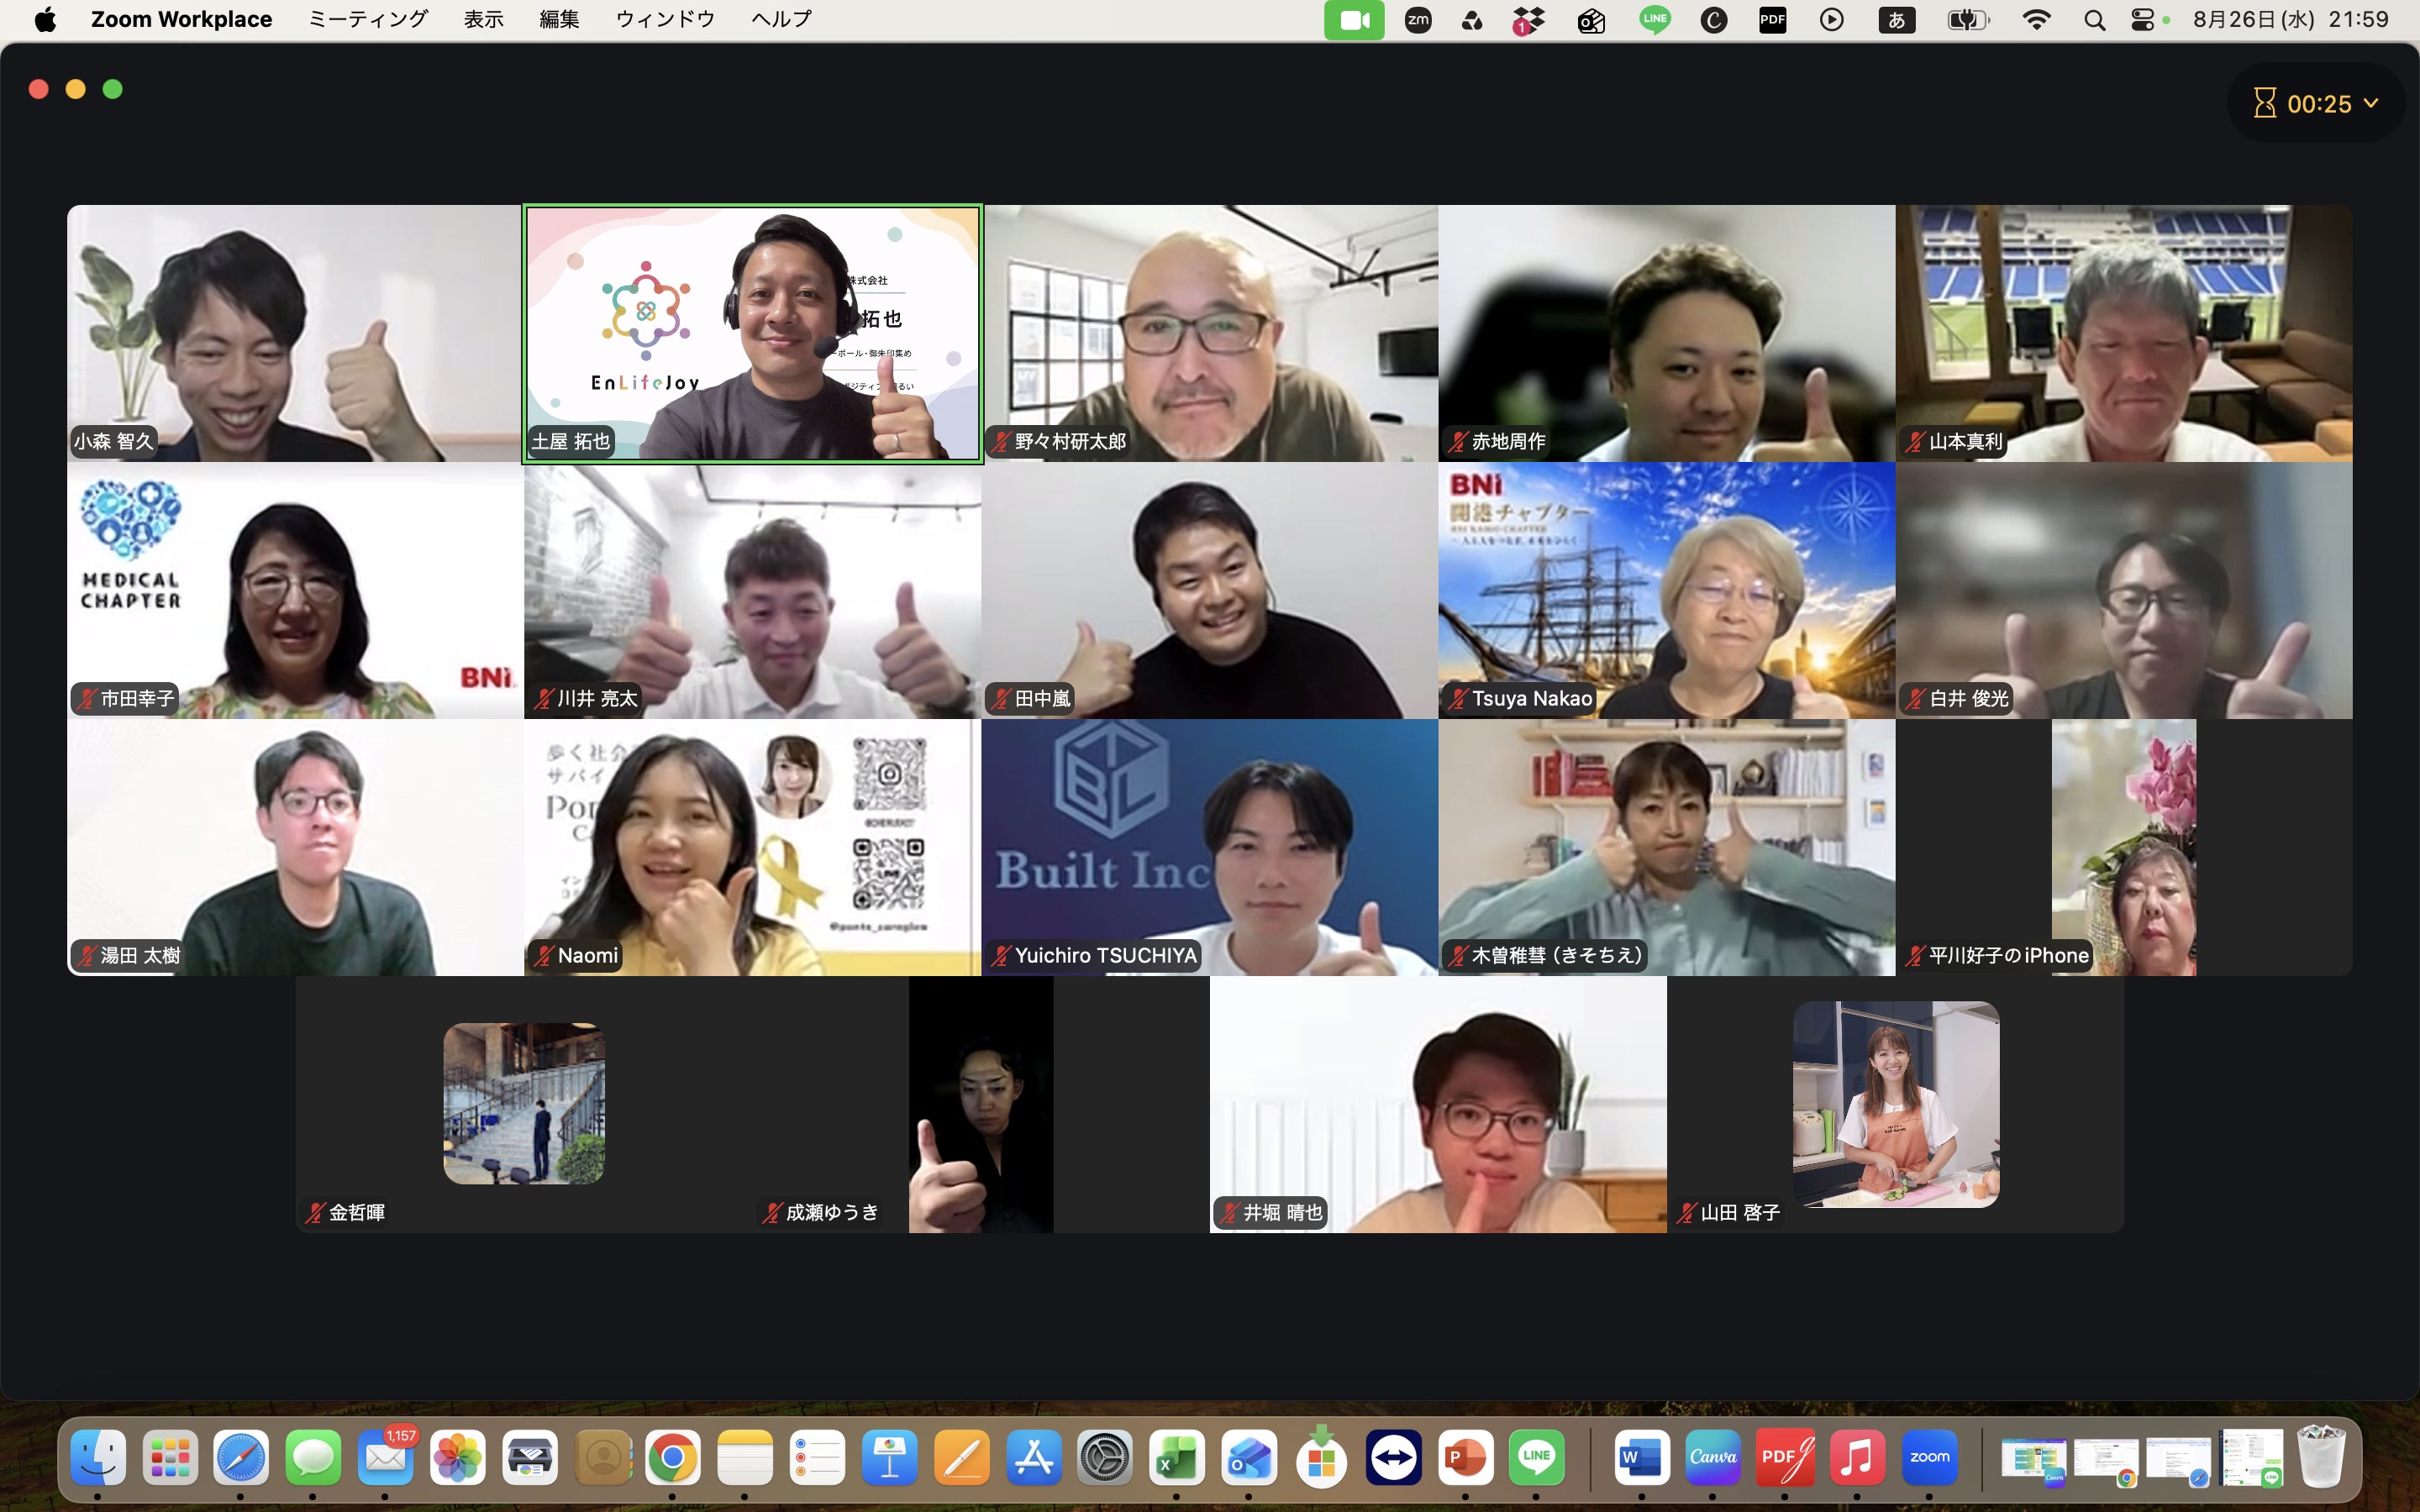Launch Zoom from the Dock
The width and height of the screenshot is (2420, 1512).
point(1929,1457)
